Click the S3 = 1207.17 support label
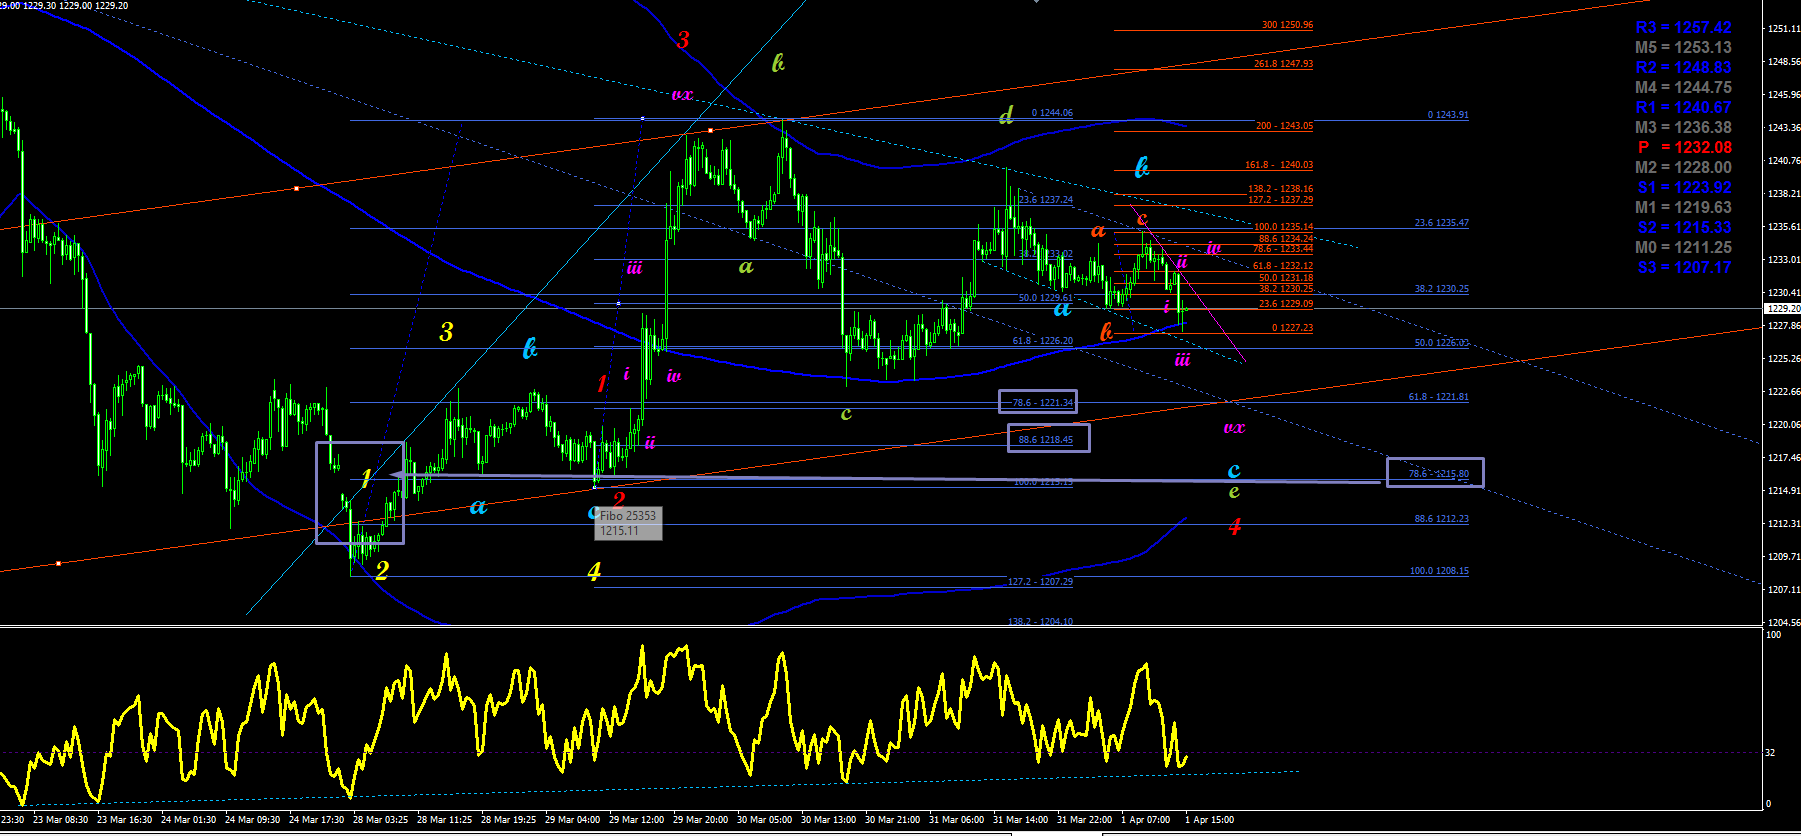The image size is (1801, 836). 1684,268
